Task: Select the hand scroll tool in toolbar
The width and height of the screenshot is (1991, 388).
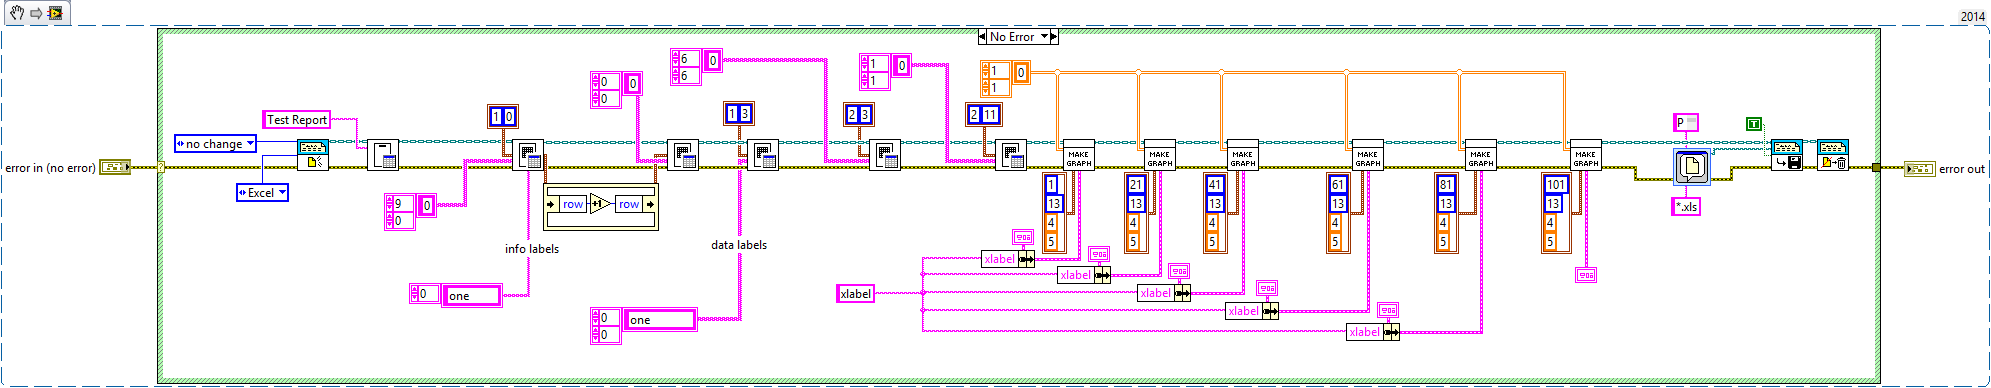Action: tap(17, 13)
